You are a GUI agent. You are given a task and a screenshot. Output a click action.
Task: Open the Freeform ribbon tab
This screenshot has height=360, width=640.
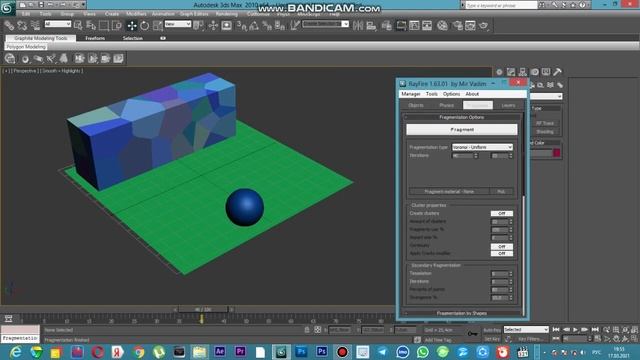[x=95, y=38]
